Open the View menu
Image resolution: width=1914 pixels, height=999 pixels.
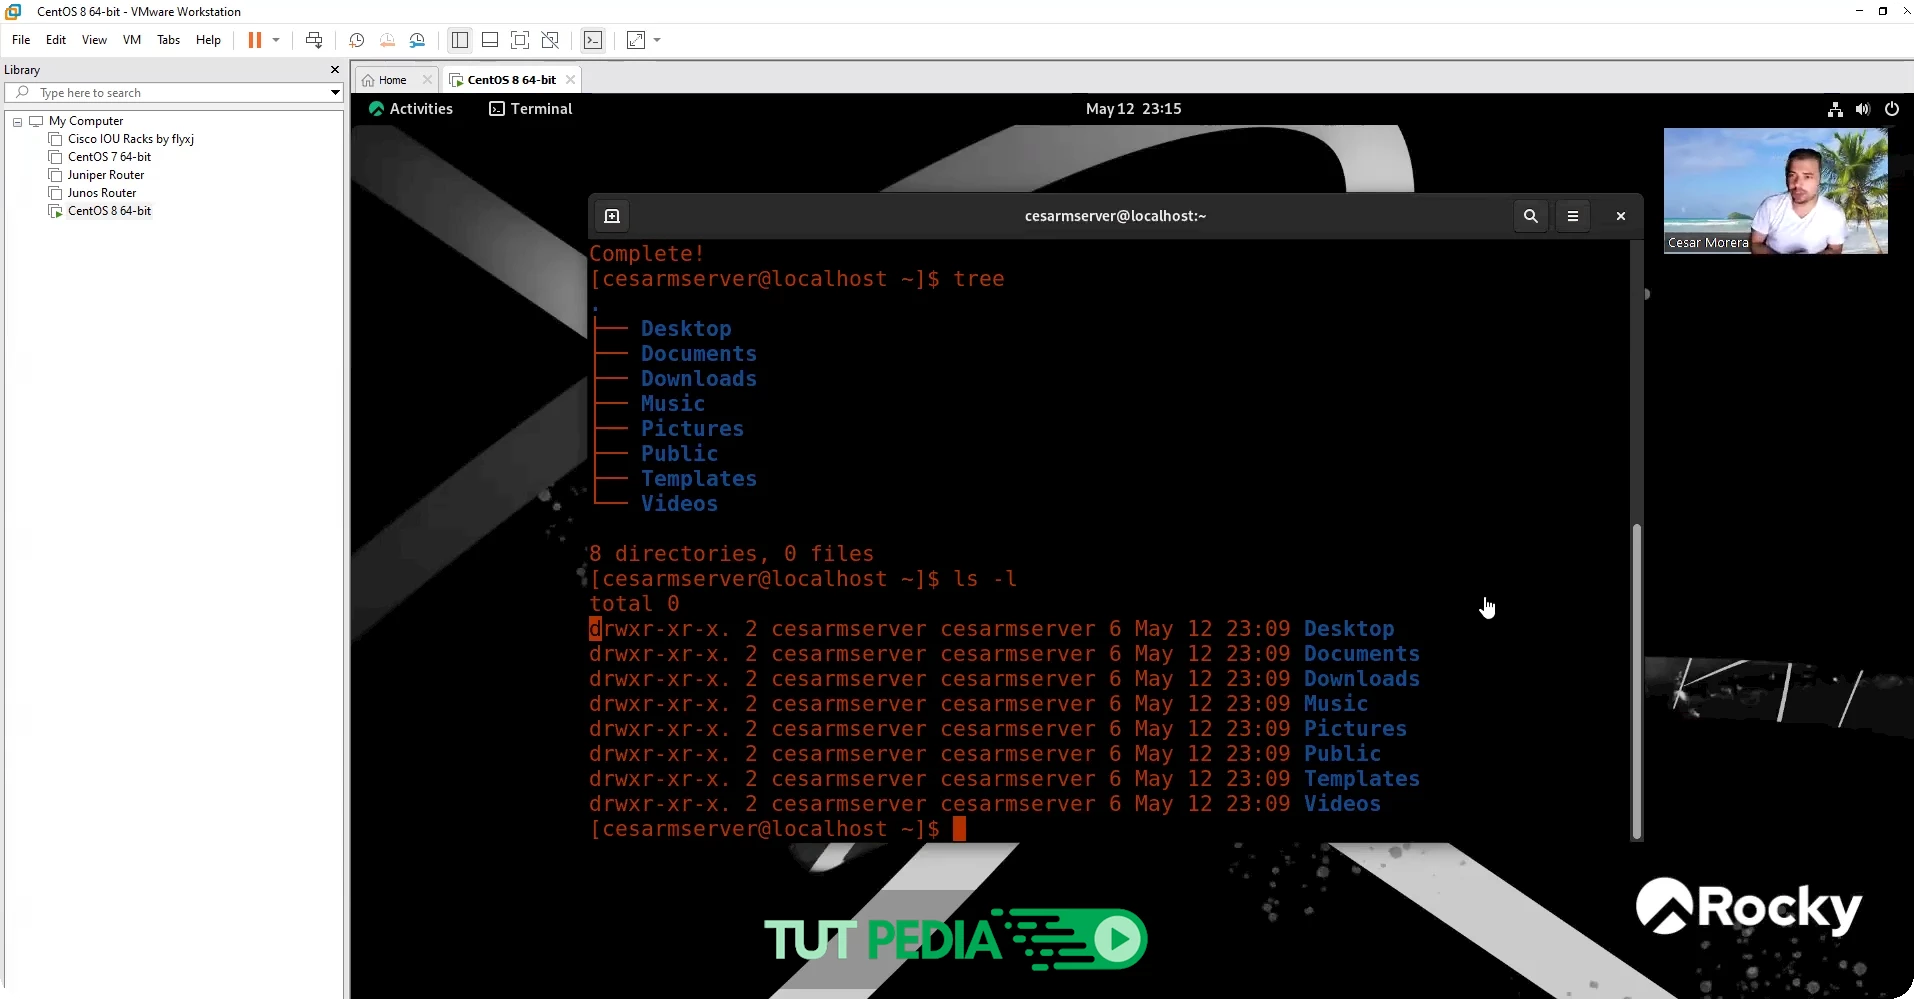pos(94,40)
